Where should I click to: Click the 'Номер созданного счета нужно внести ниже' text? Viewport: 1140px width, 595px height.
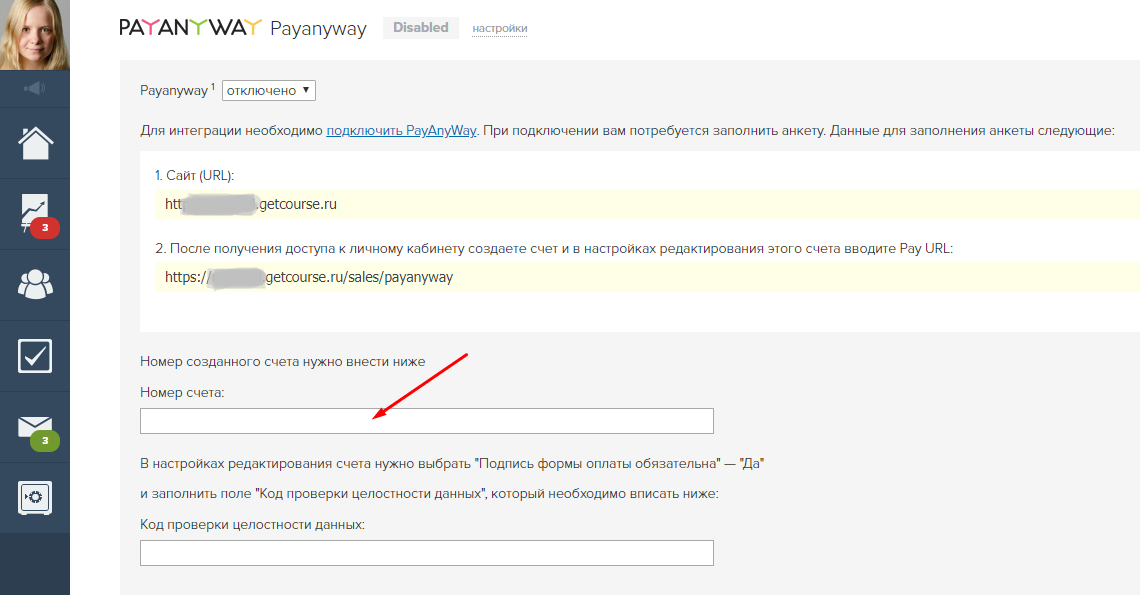(x=283, y=362)
